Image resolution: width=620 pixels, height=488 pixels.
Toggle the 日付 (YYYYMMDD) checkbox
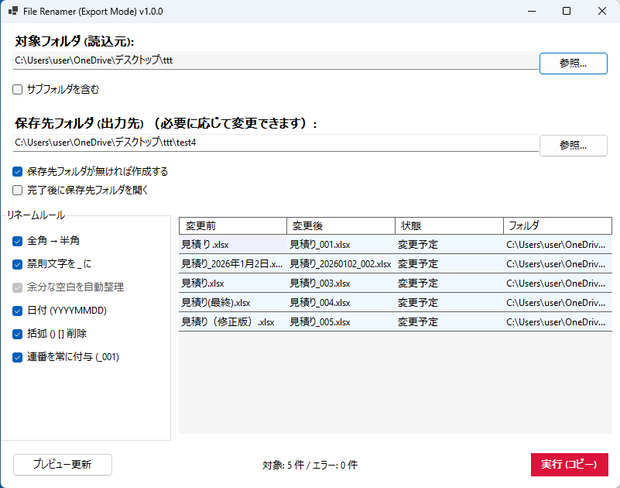tap(17, 310)
